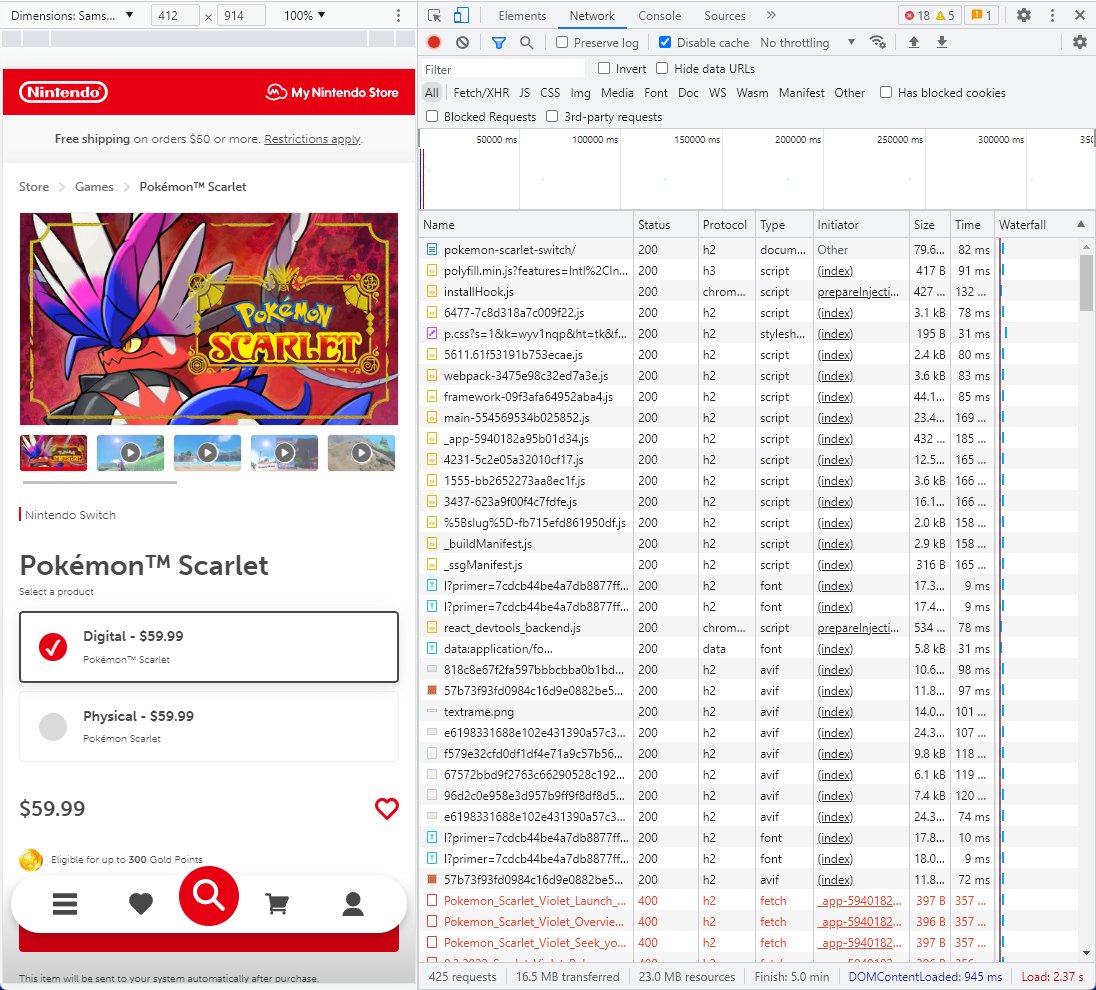
Task: Add Pokémon Scarlet to wish list heart
Action: point(387,809)
